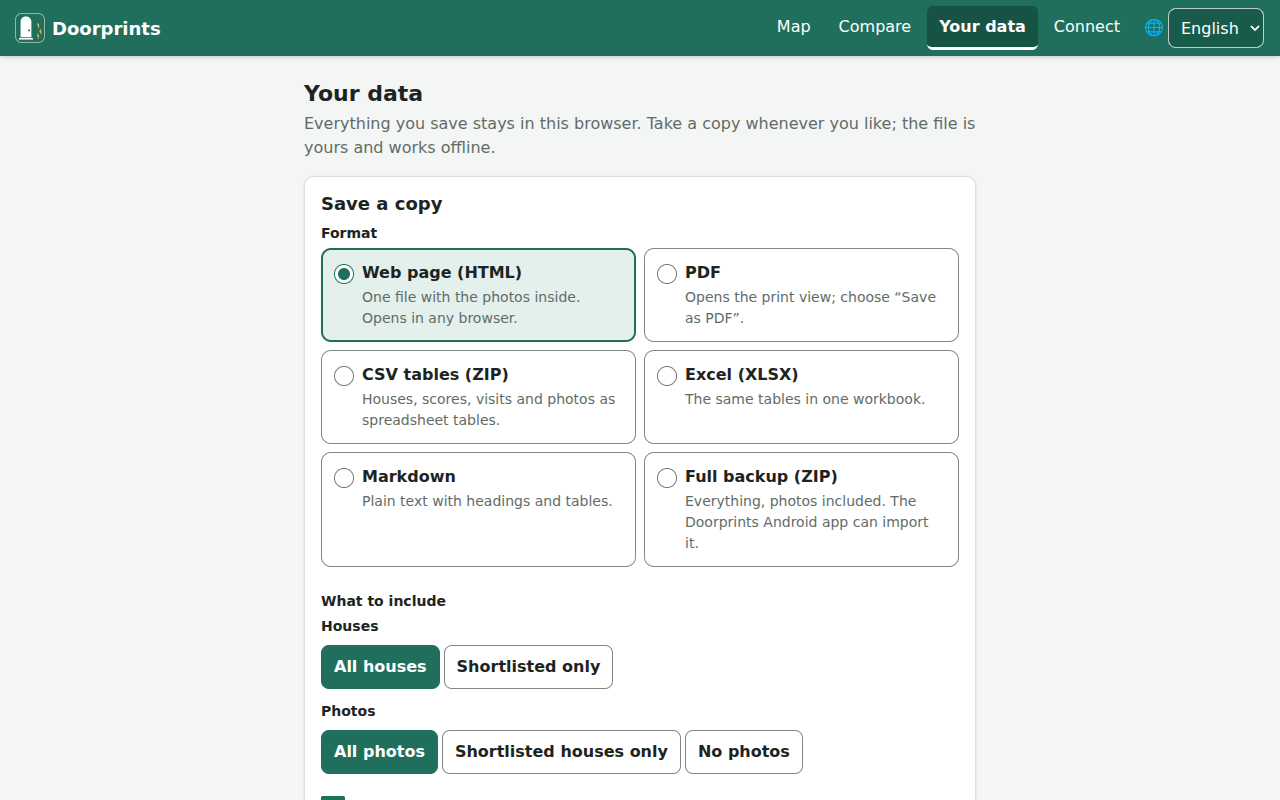This screenshot has height=800, width=1280.
Task: Click the Doorprints brand name
Action: [x=106, y=29]
